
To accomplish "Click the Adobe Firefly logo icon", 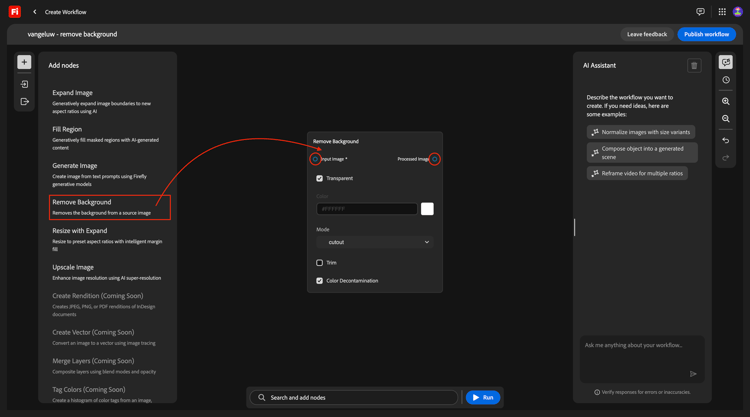I will pos(15,11).
